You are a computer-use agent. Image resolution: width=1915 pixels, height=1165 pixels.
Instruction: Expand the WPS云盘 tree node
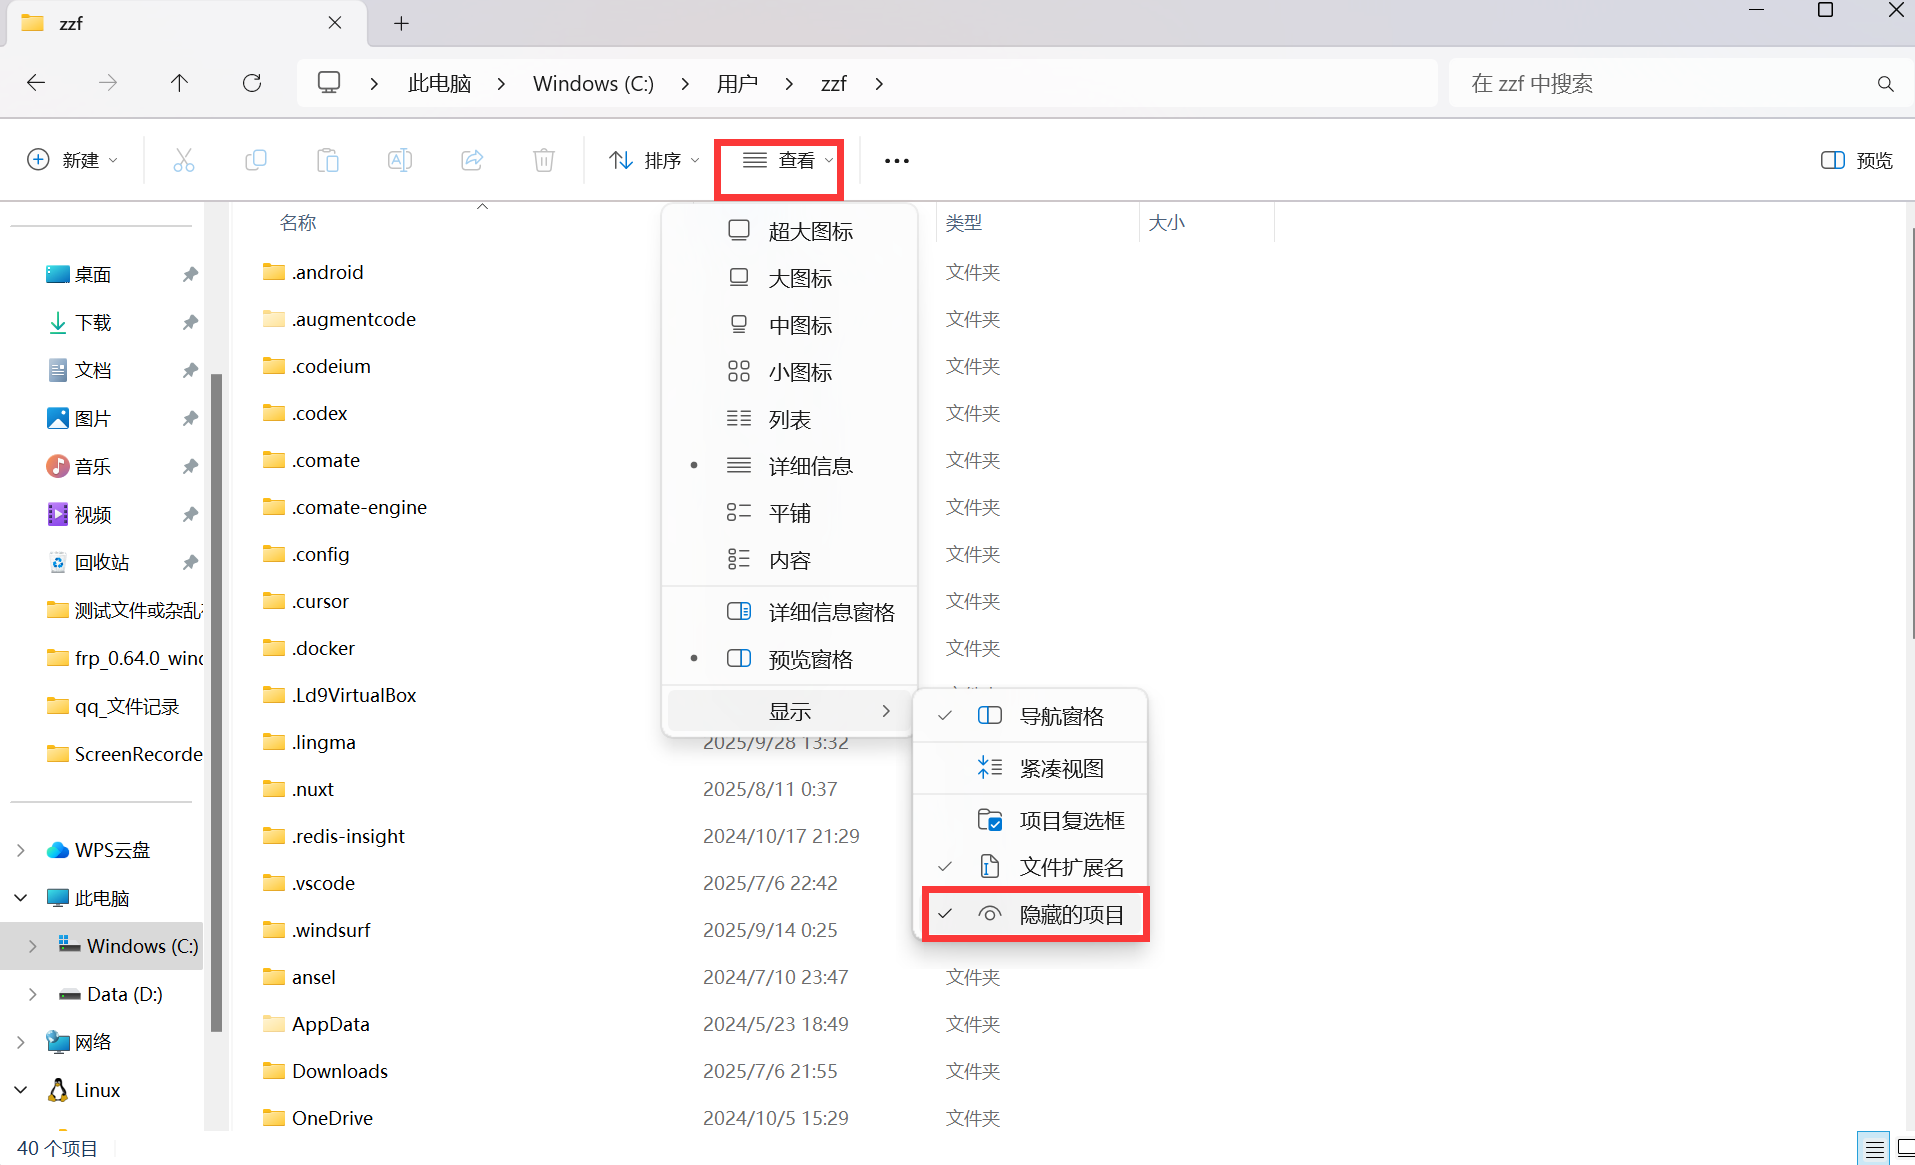(x=21, y=850)
